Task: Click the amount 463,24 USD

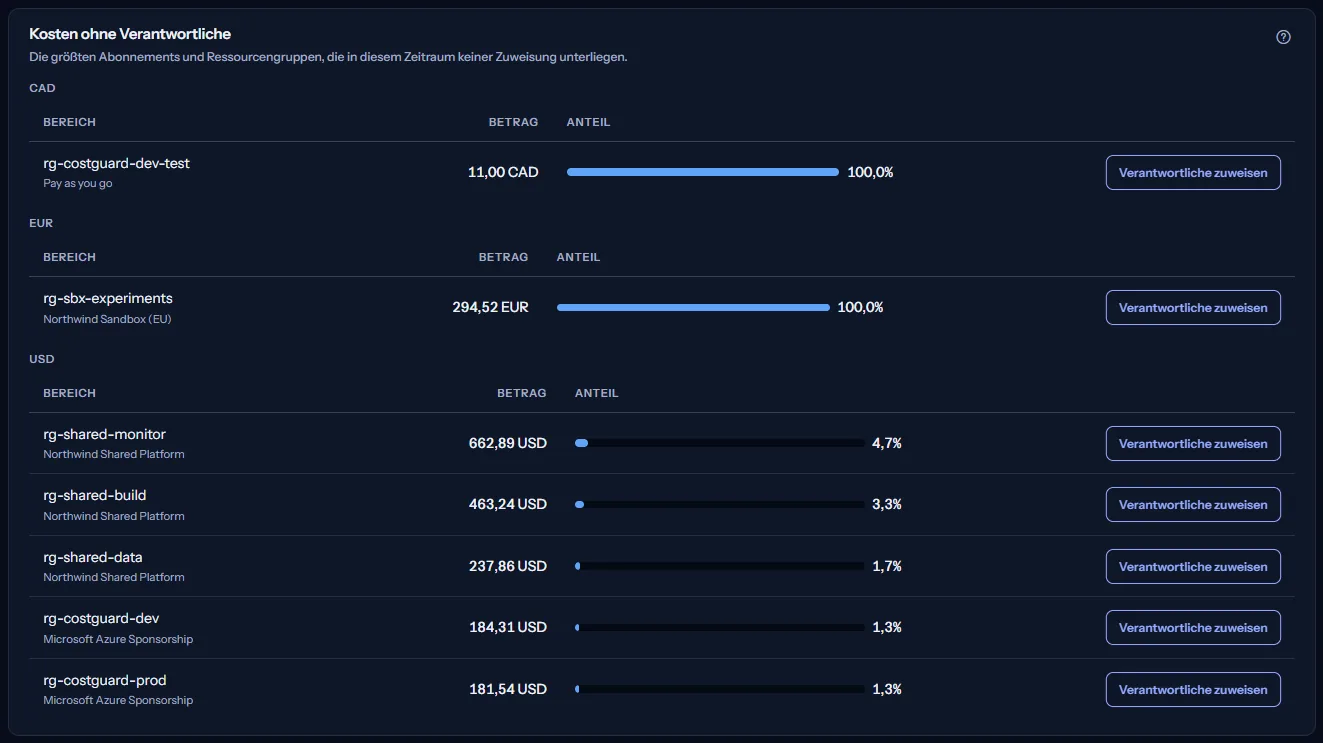Action: tap(508, 505)
